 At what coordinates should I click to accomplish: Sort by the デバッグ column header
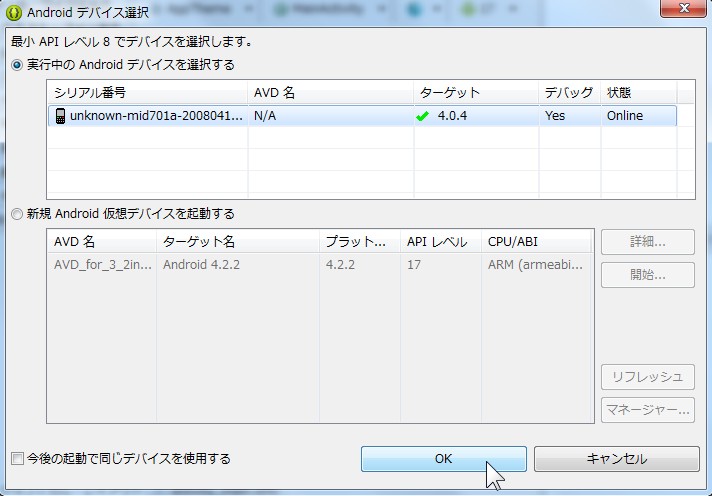(570, 93)
